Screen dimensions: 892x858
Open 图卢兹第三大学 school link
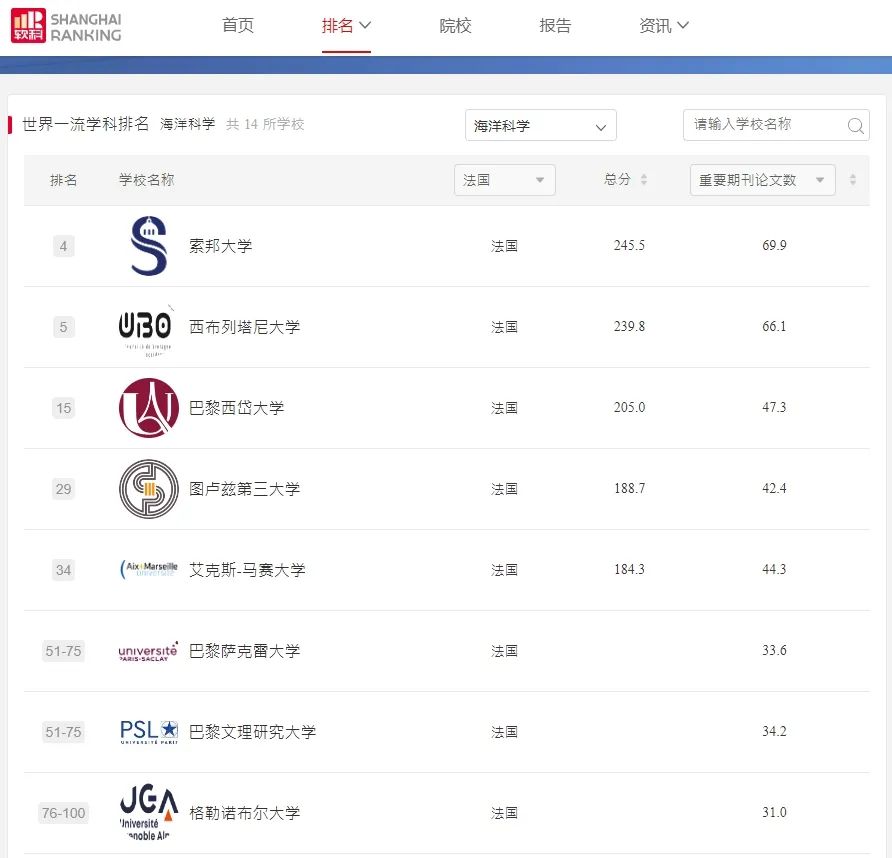pos(245,489)
